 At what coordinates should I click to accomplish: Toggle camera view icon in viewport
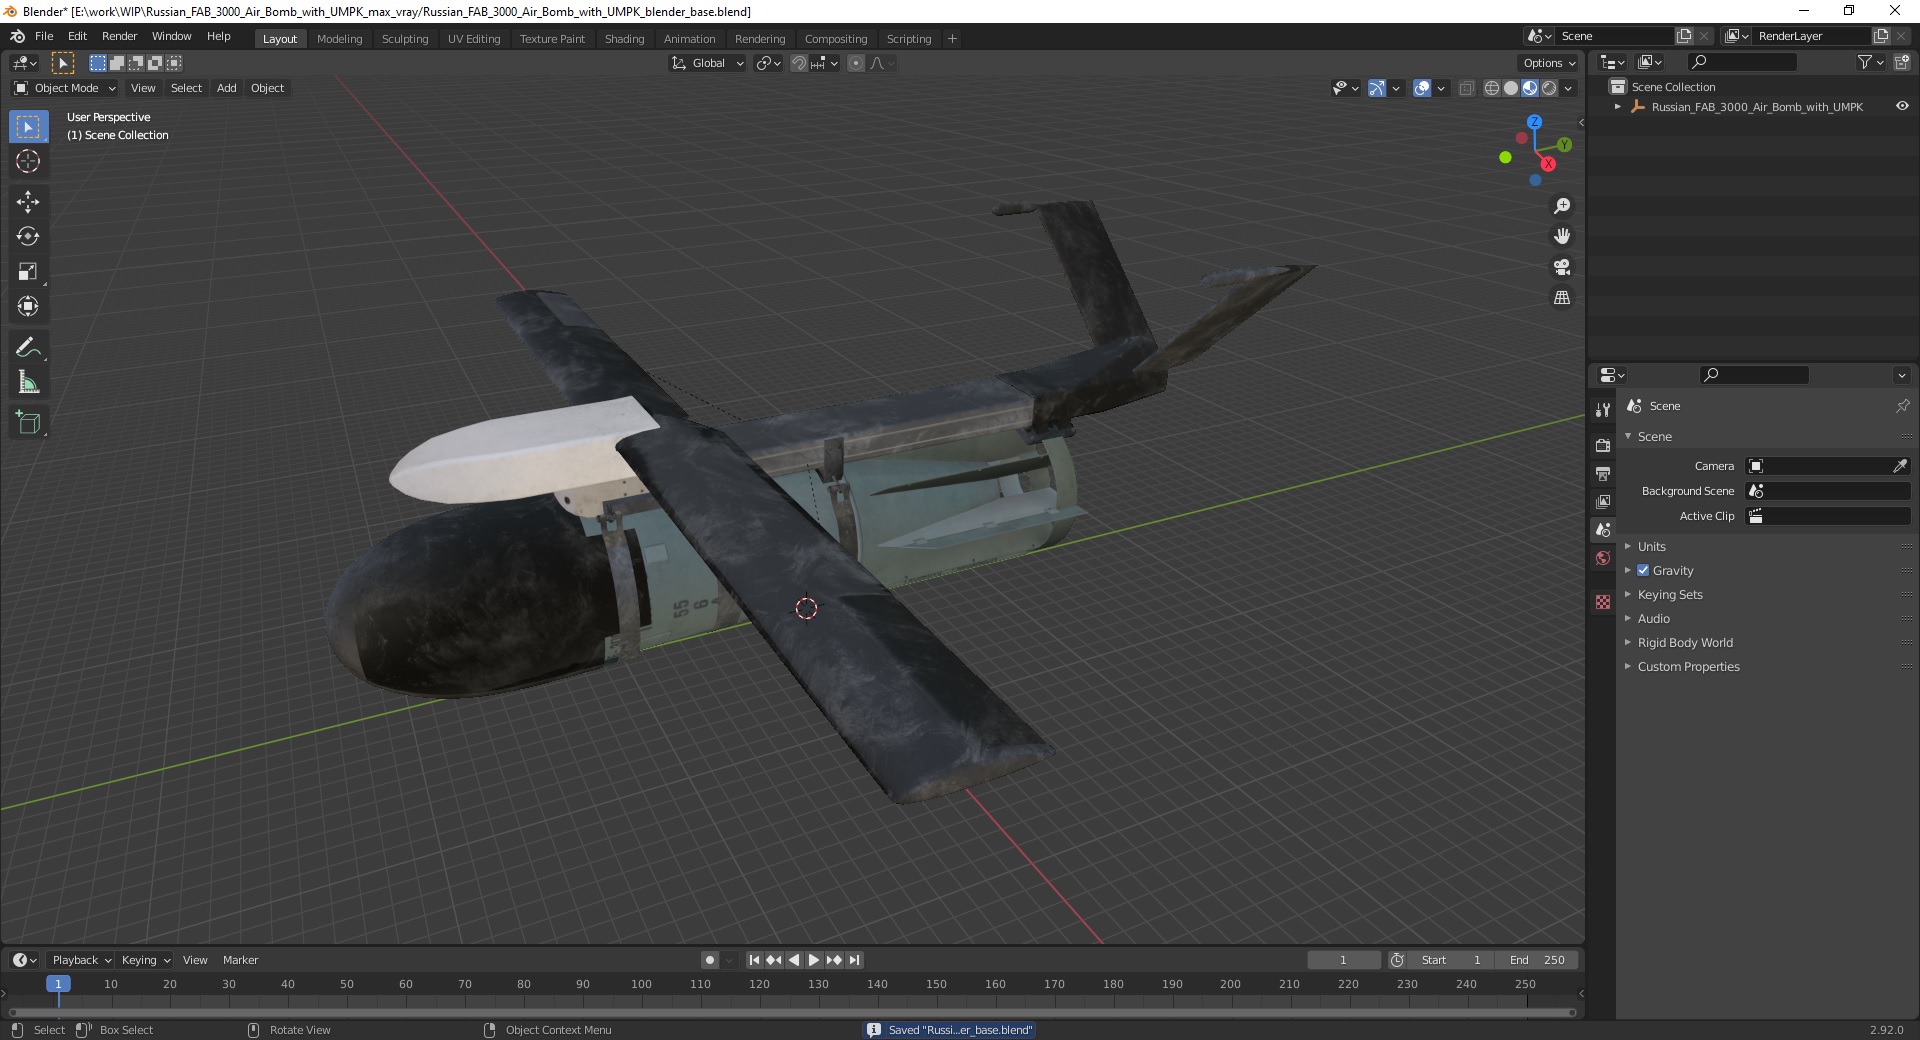coord(1562,267)
